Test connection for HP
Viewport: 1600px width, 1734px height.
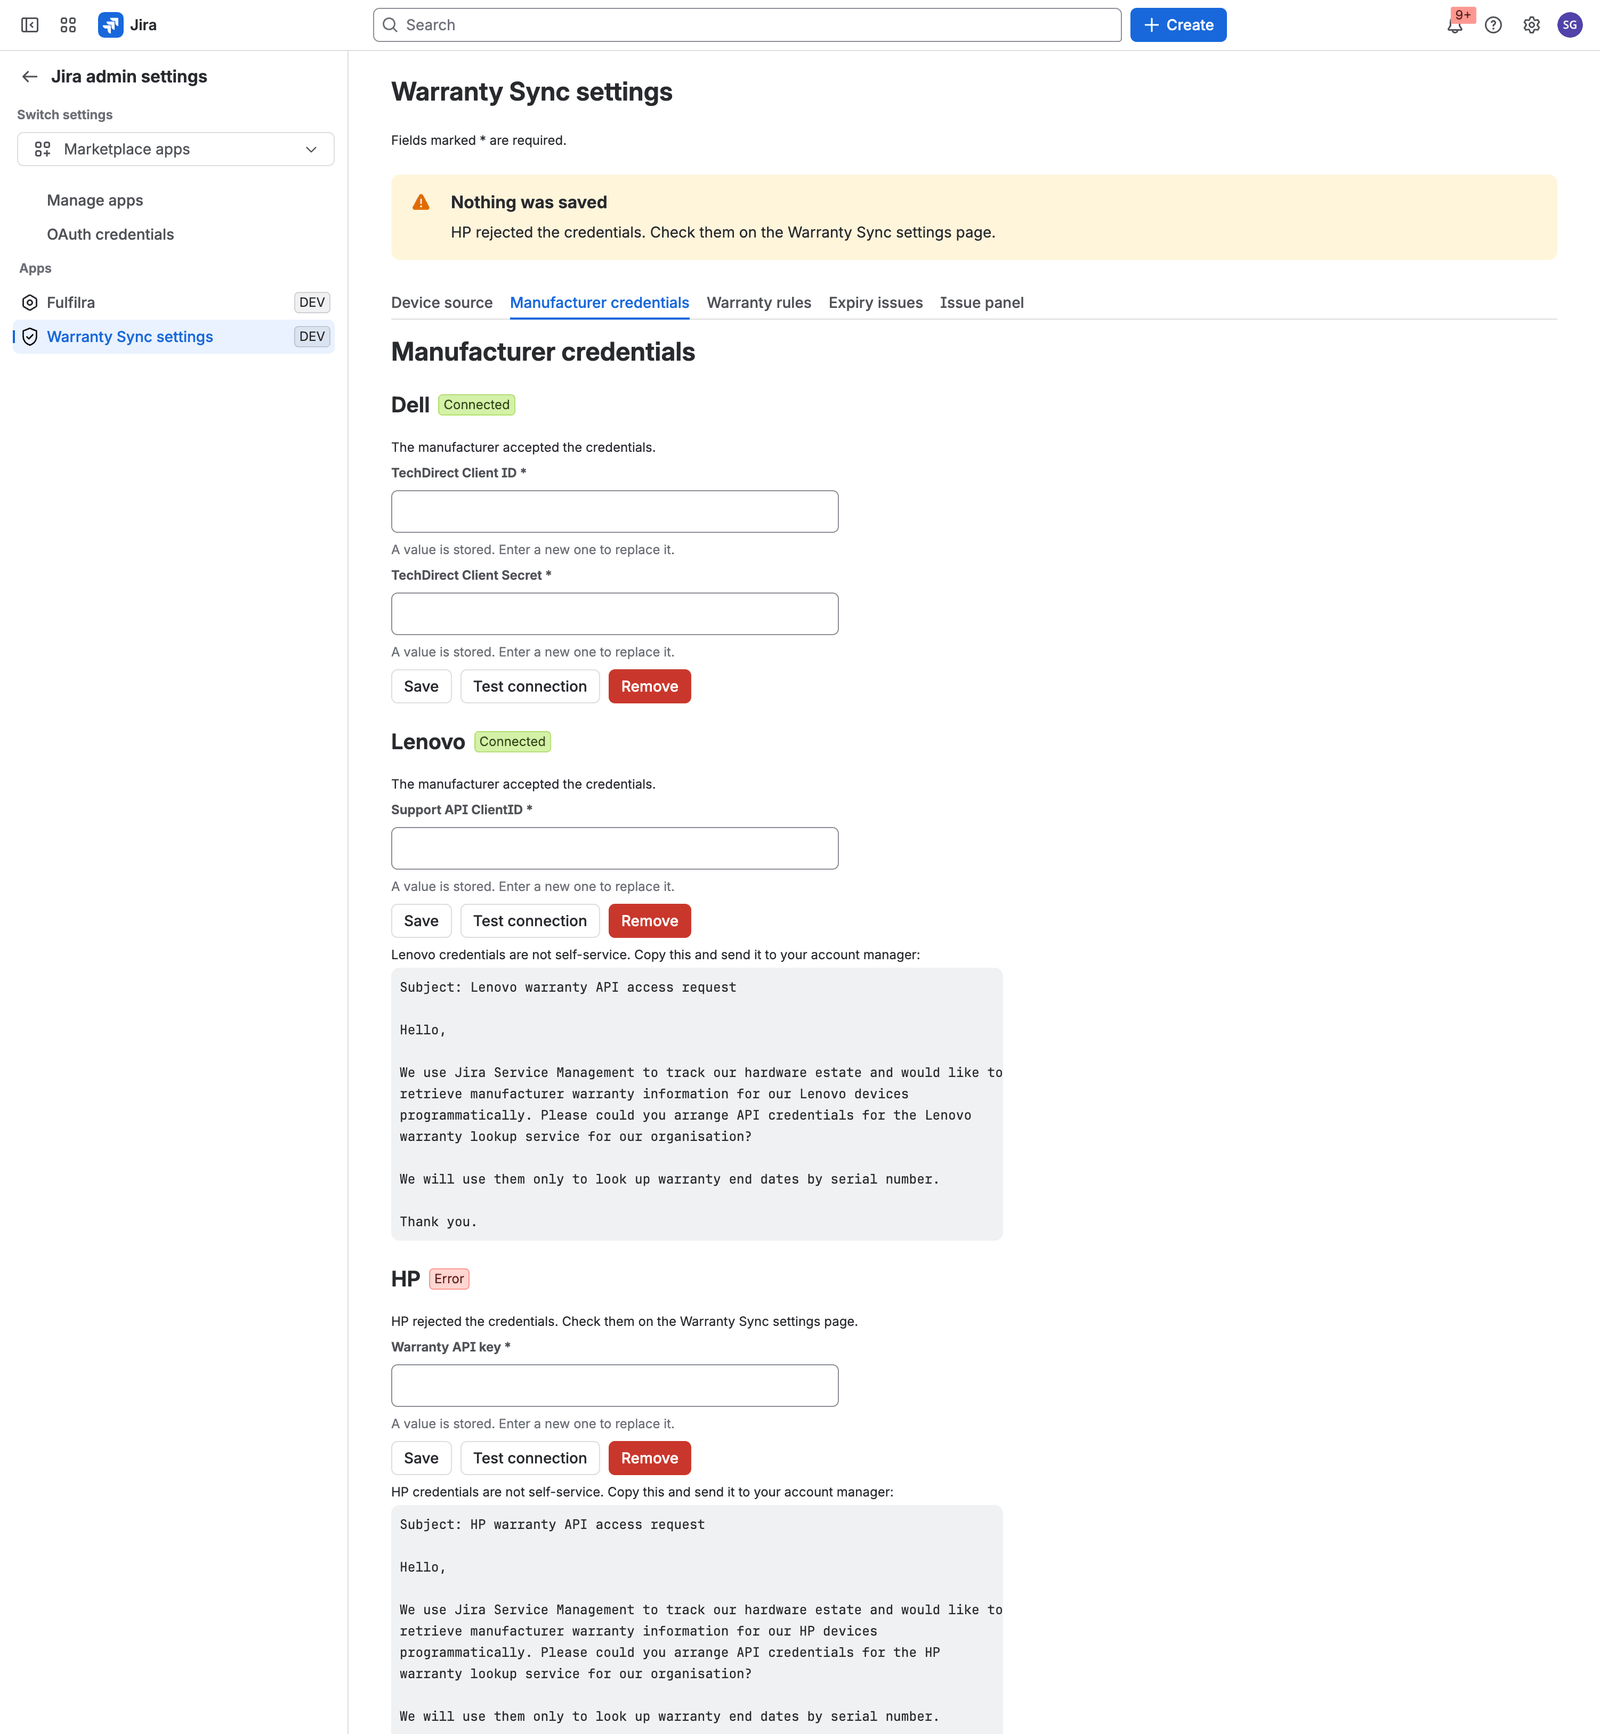[x=530, y=1458]
